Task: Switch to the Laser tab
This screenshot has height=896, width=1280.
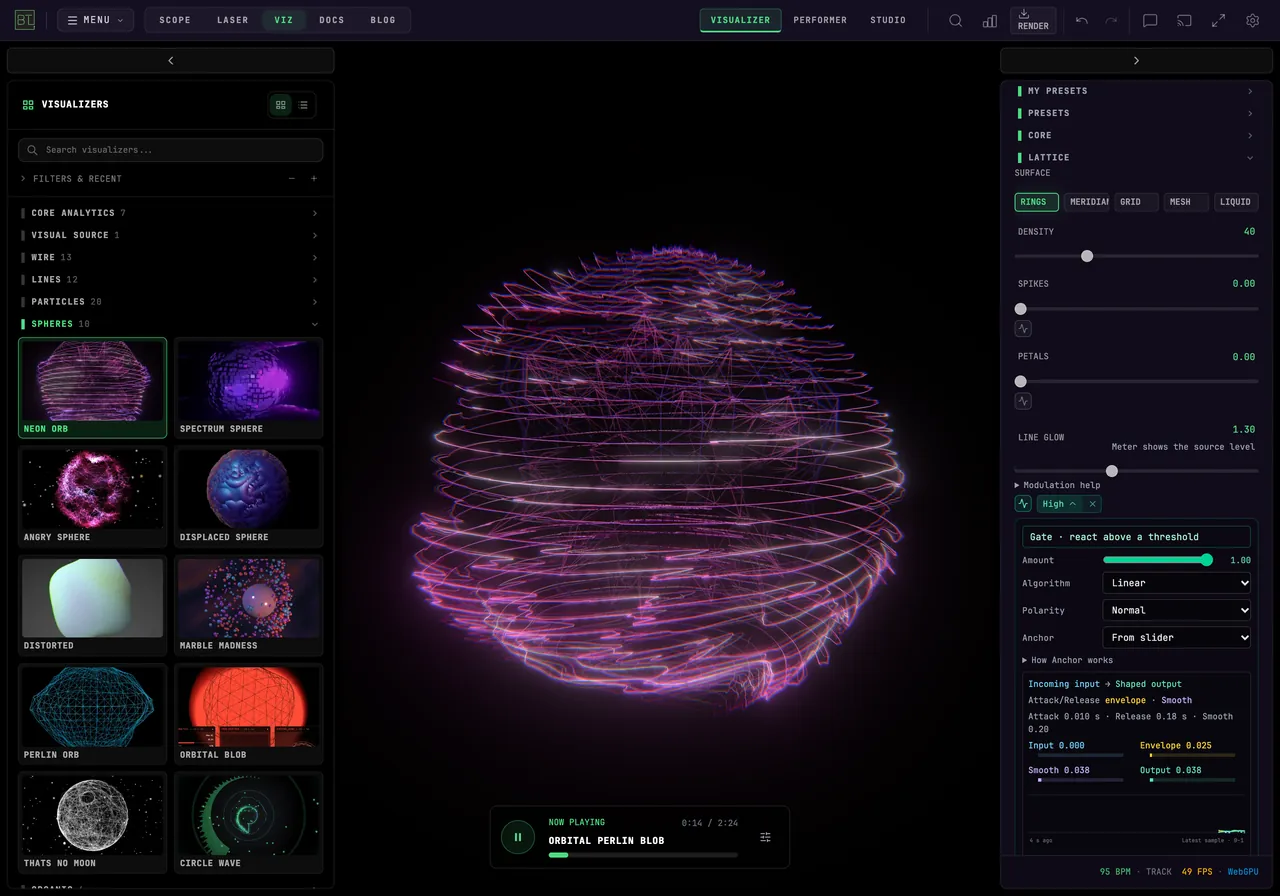Action: 233,20
